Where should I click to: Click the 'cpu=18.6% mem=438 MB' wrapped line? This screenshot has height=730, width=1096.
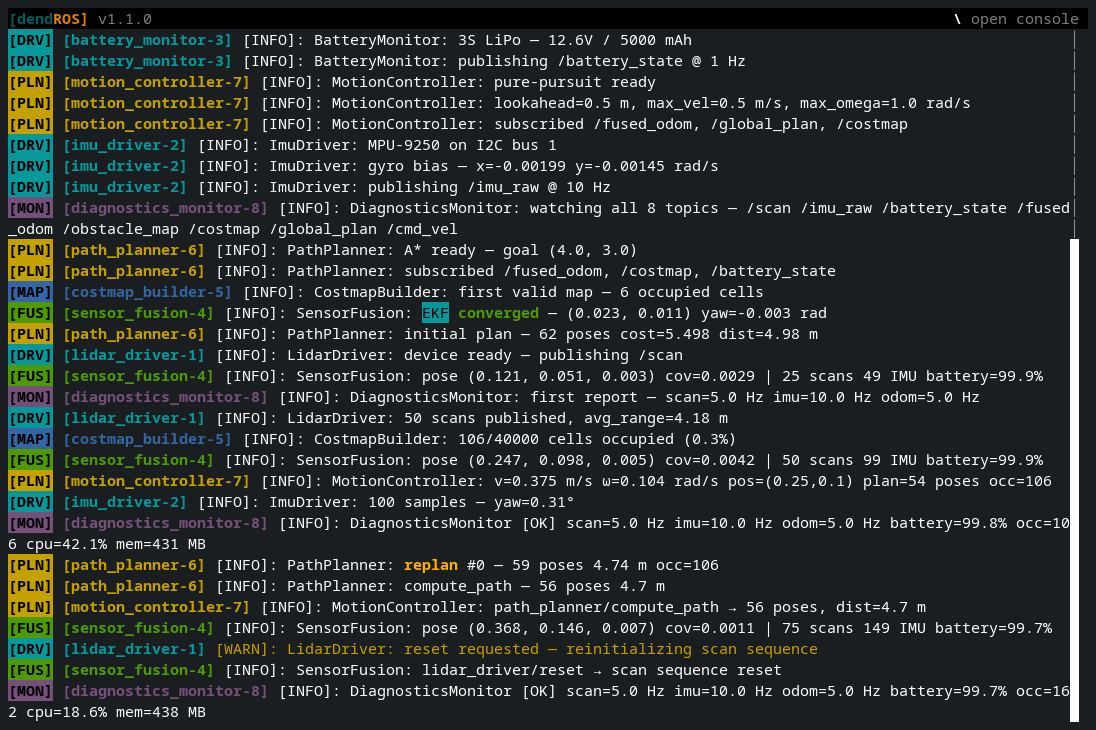(x=116, y=712)
